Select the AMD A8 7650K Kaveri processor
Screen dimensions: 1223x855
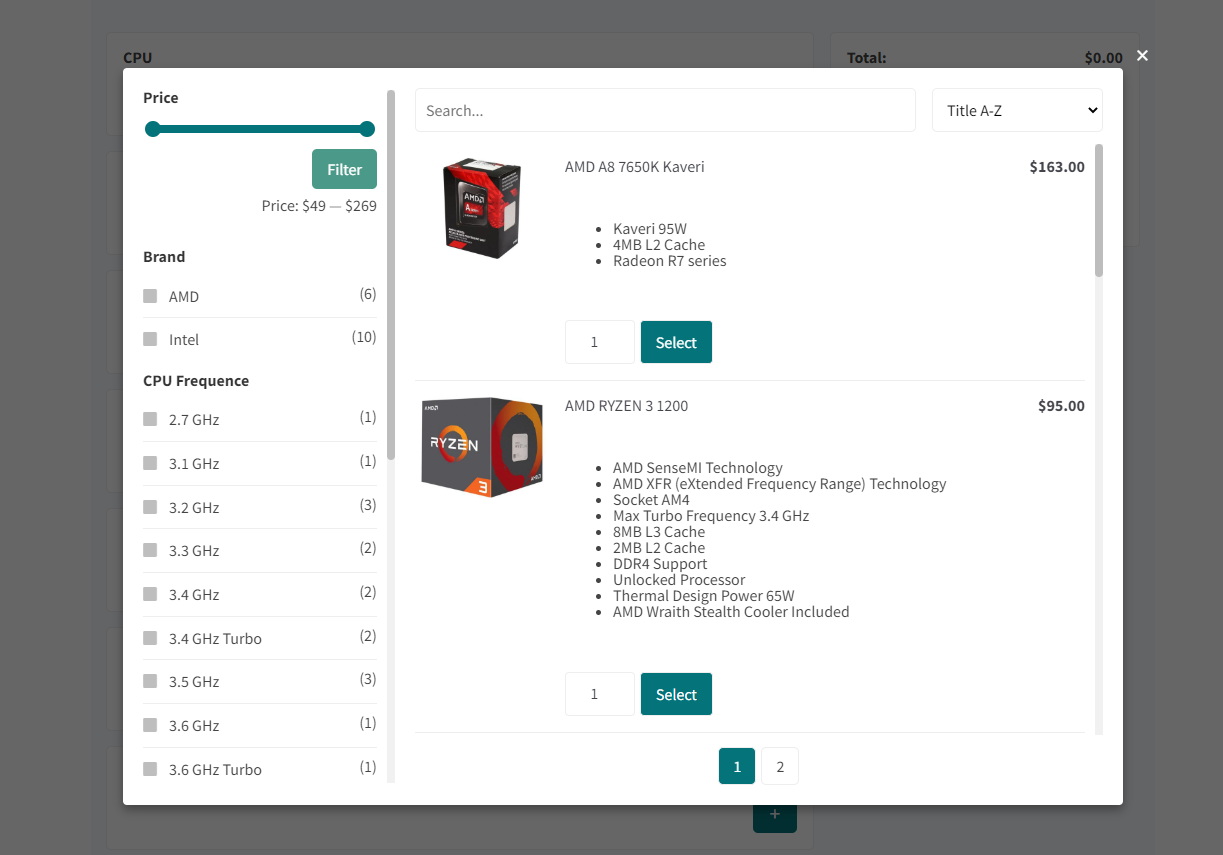676,342
